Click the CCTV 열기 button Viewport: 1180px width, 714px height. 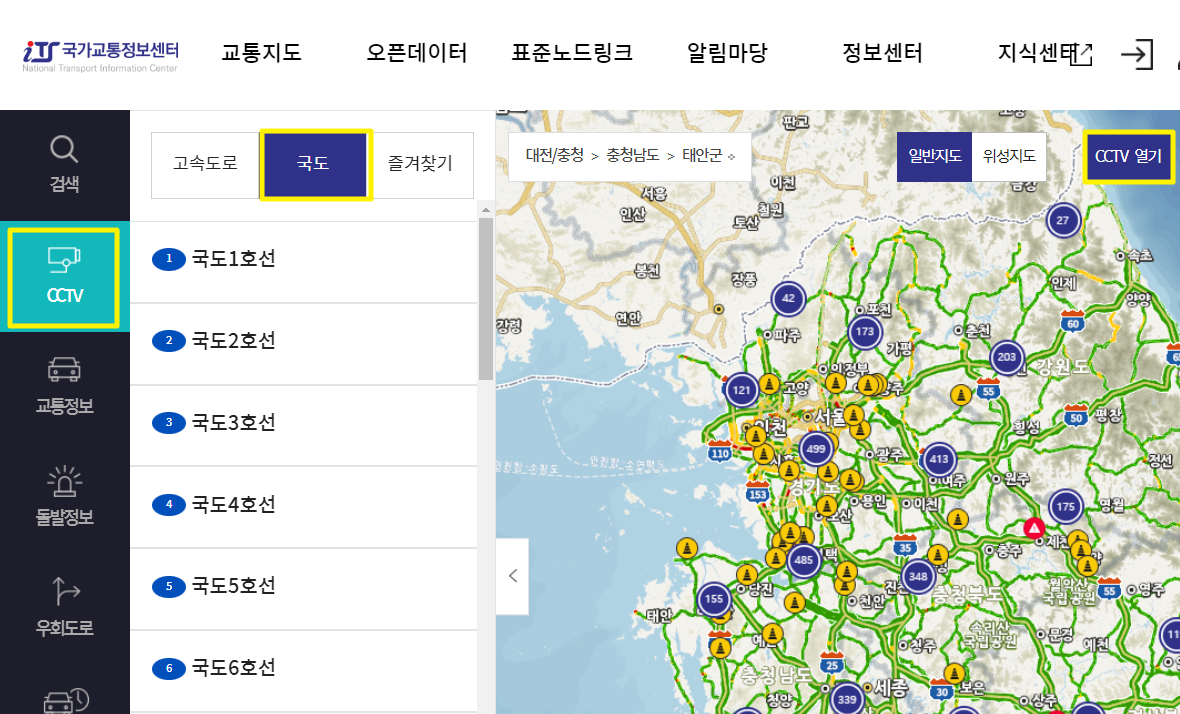click(x=1128, y=156)
